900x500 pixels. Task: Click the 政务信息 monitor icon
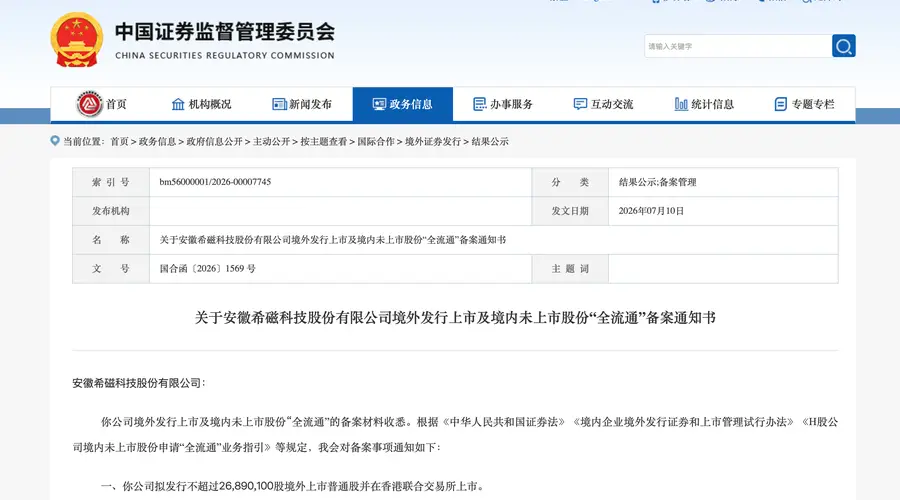point(379,104)
